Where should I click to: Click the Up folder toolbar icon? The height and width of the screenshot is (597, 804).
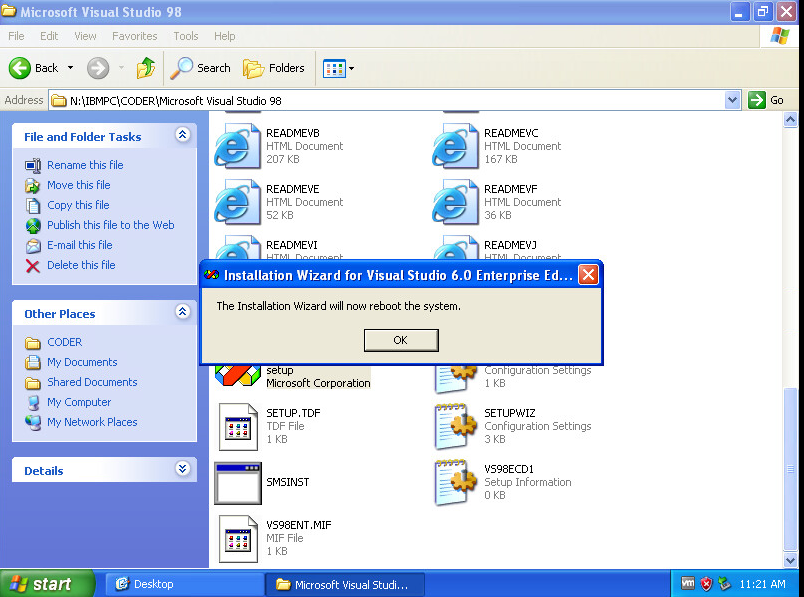[x=146, y=68]
